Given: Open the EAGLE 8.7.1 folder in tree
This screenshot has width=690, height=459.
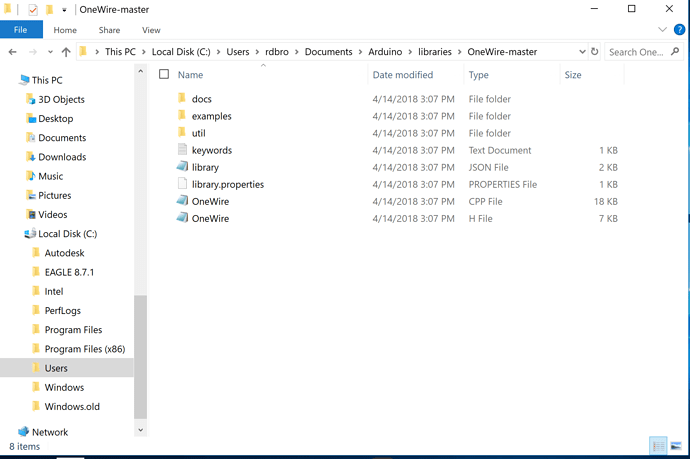Looking at the screenshot, I should [69, 272].
